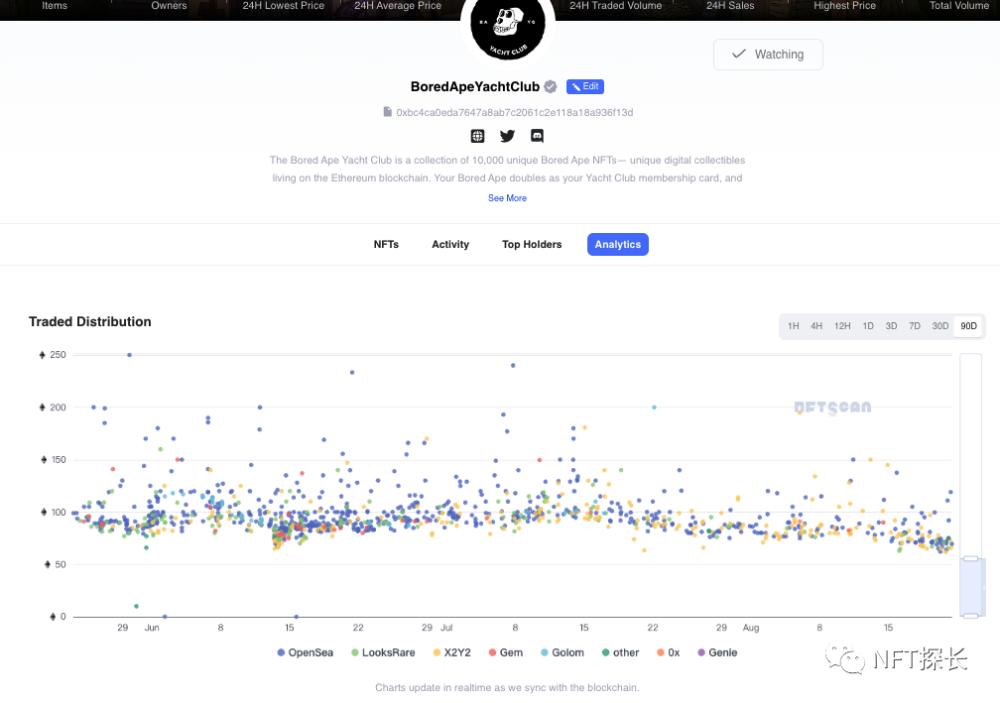
Task: Click the verified badge next to BoredApeYachtClub
Action: [550, 87]
